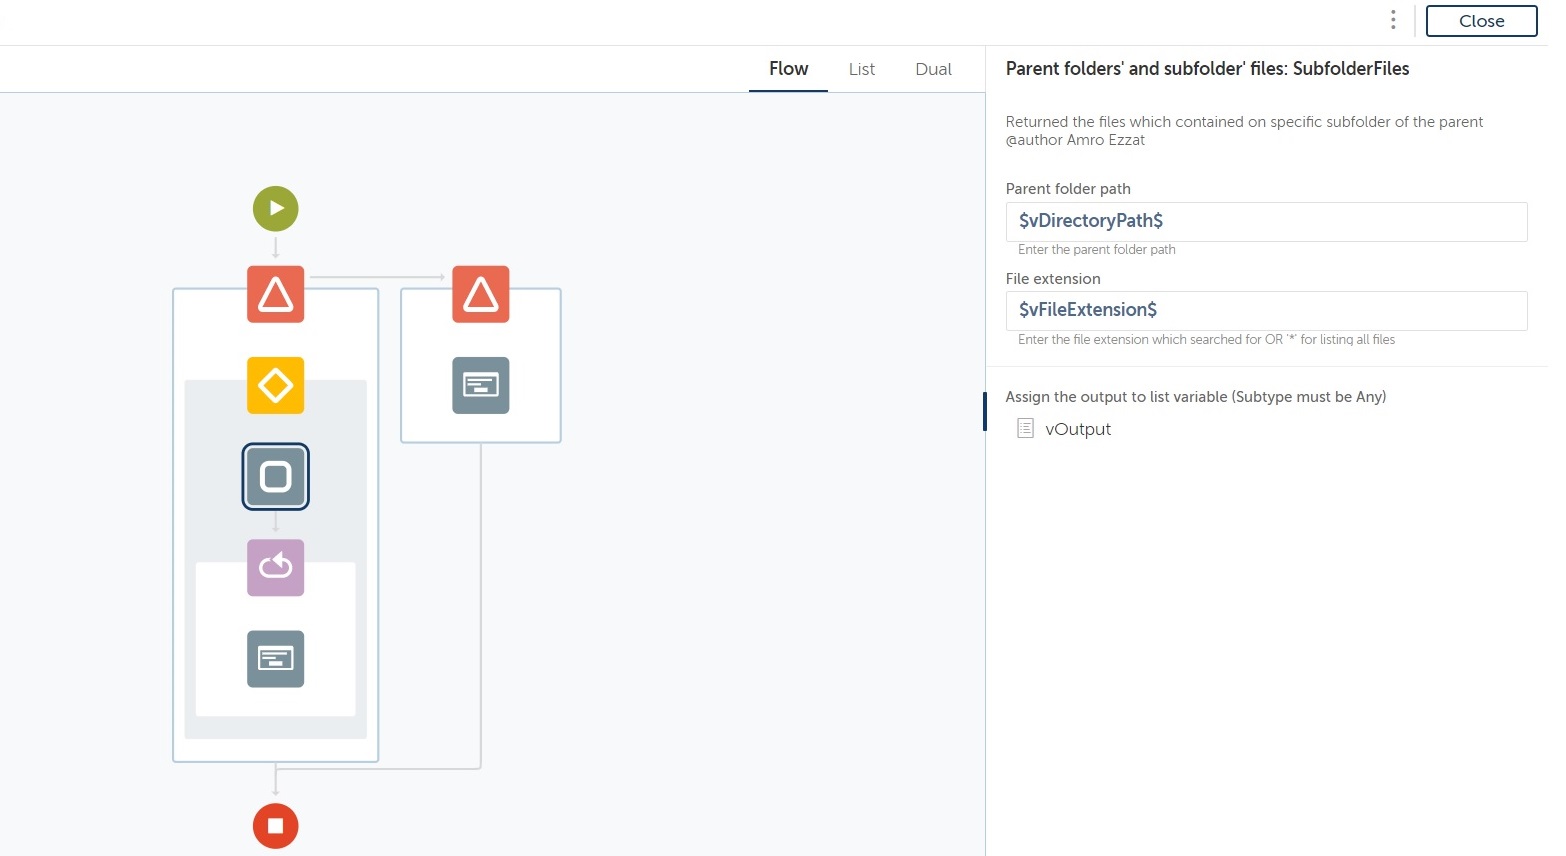
Task: Select the message box node in right branch
Action: click(x=481, y=385)
